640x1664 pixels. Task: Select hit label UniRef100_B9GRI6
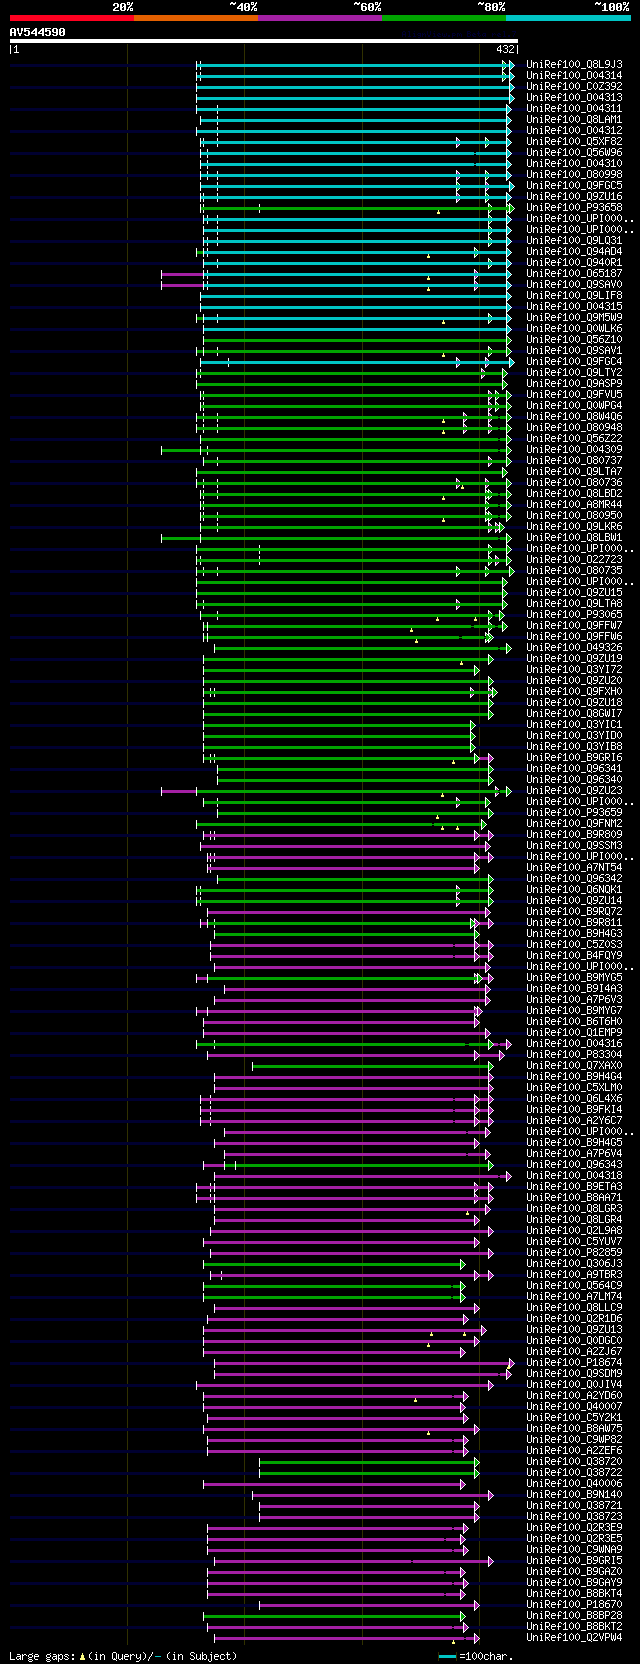[574, 757]
